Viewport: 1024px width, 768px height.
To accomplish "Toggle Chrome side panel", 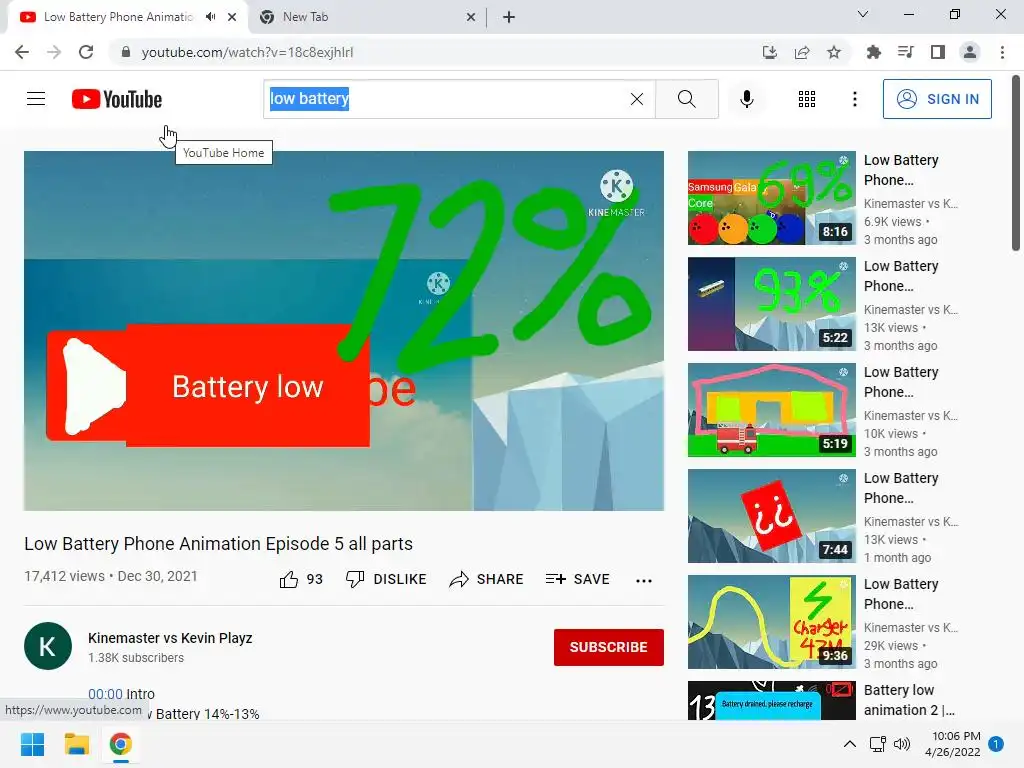I will pos(938,52).
